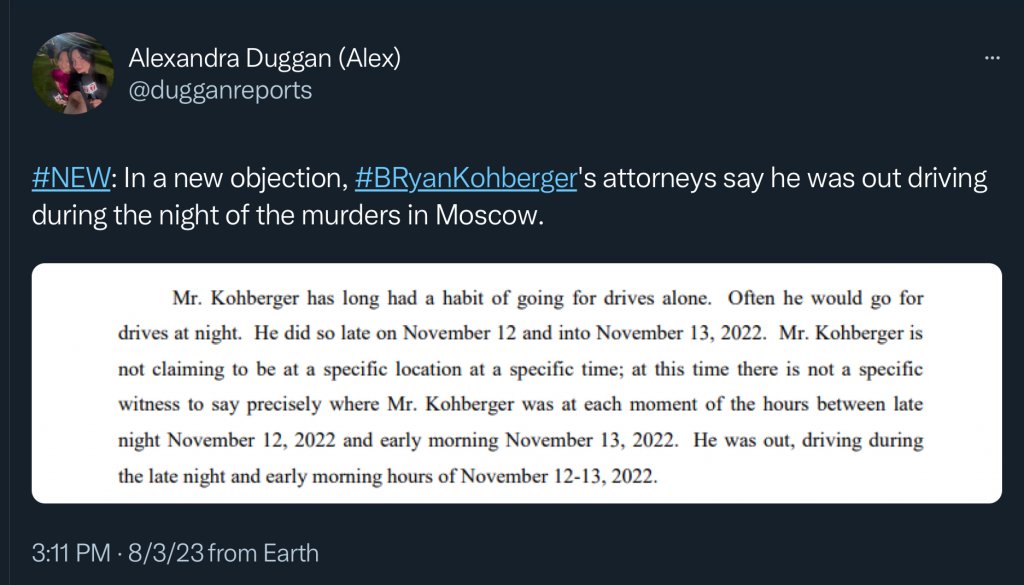The image size is (1024, 585).
Task: Open the #NEW hashtag
Action: click(70, 180)
